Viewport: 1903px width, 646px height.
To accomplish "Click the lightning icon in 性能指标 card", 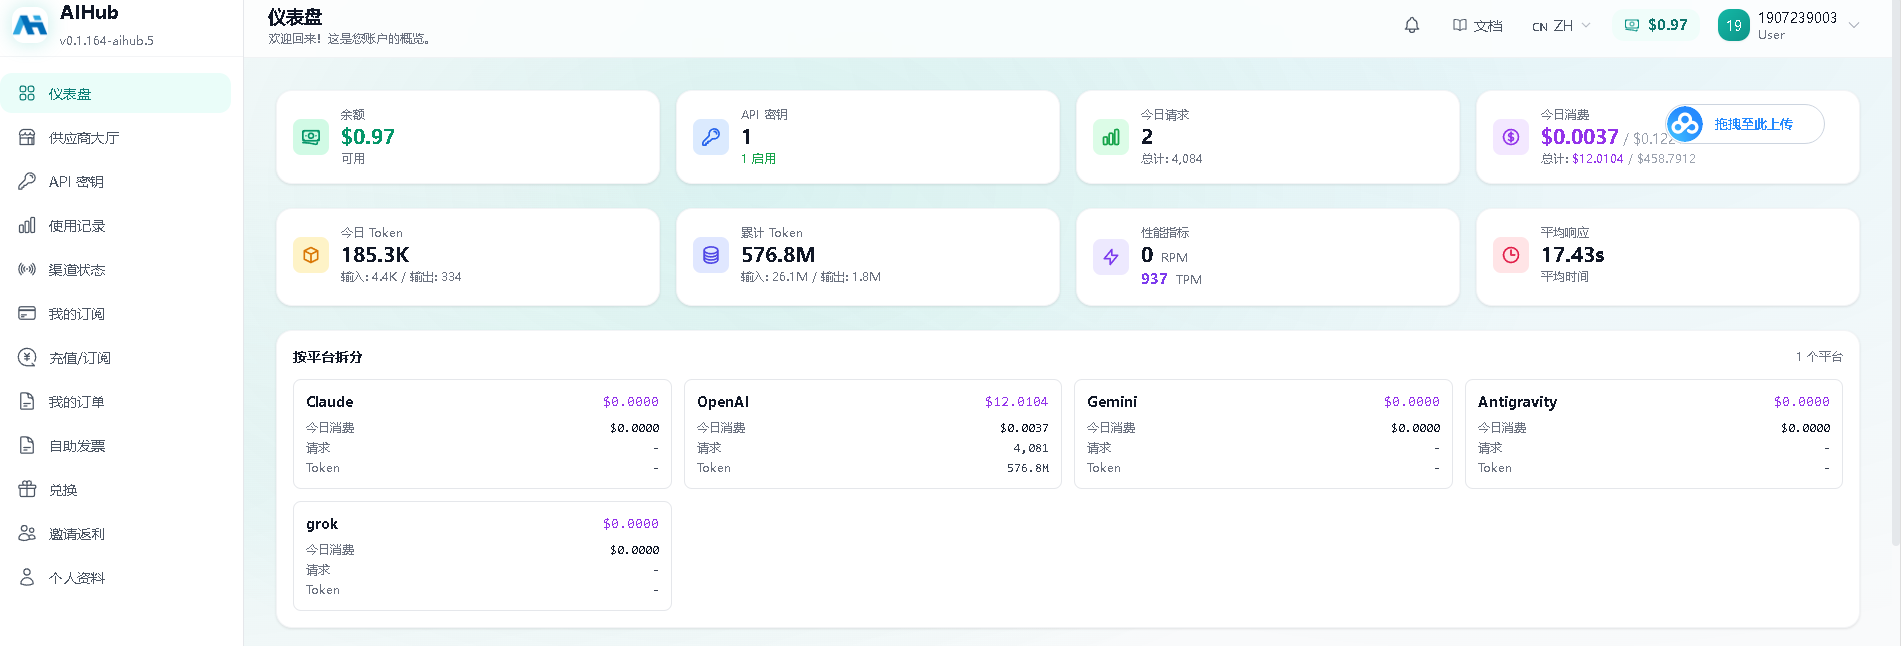I will click(1111, 257).
